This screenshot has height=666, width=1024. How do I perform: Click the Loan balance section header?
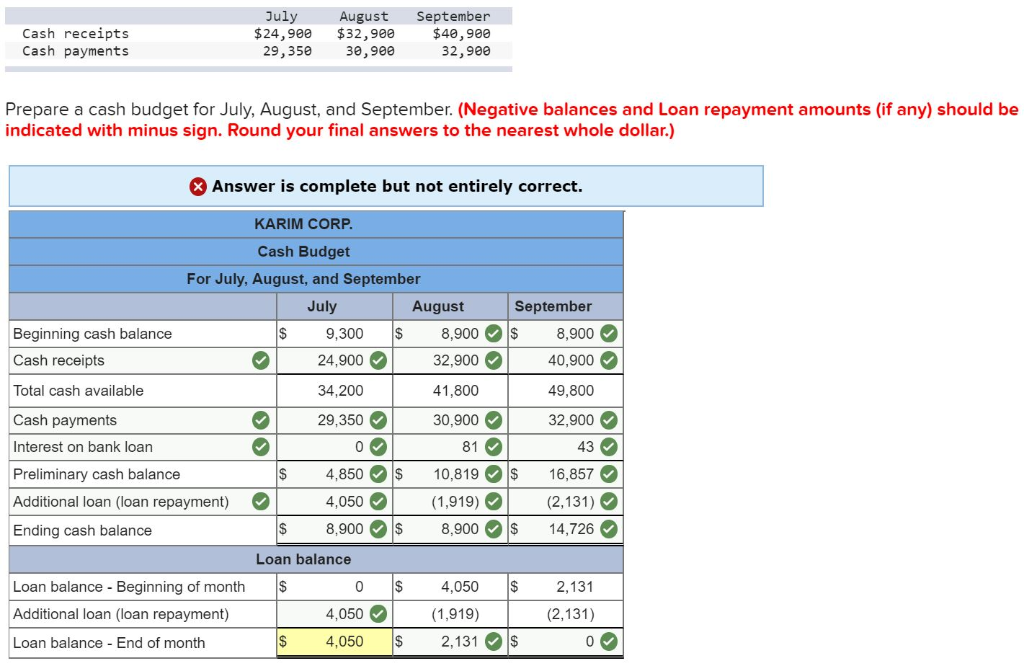pyautogui.click(x=316, y=559)
